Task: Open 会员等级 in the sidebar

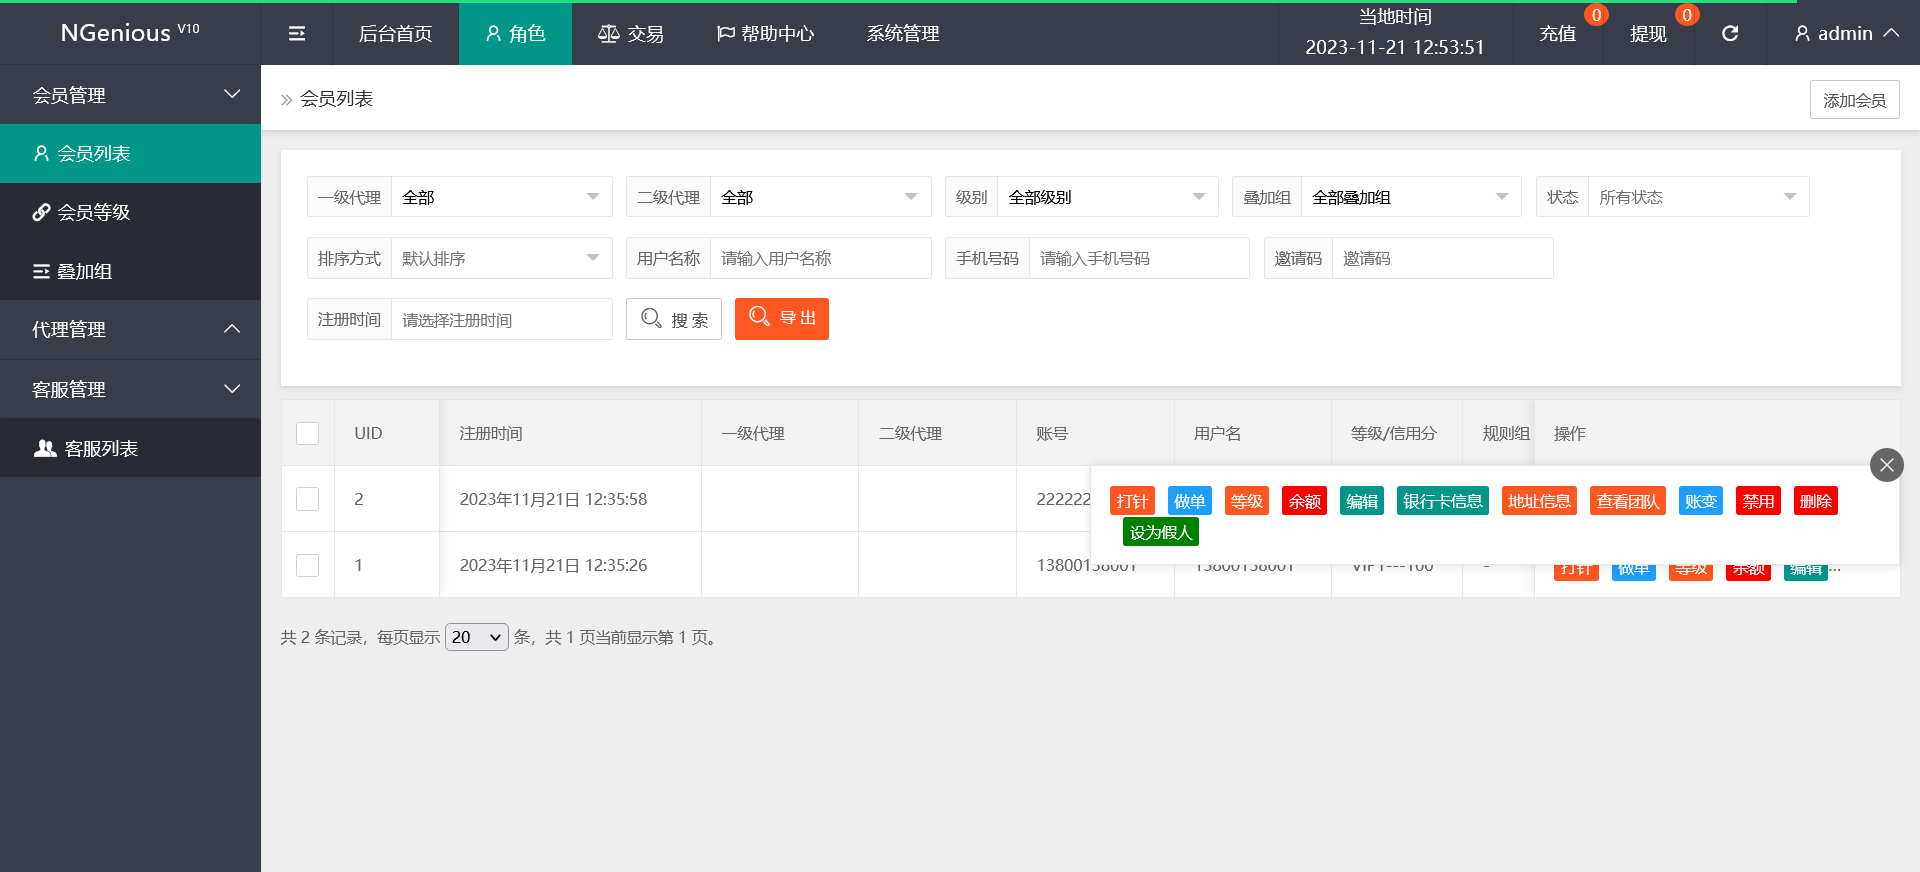Action: coord(93,212)
